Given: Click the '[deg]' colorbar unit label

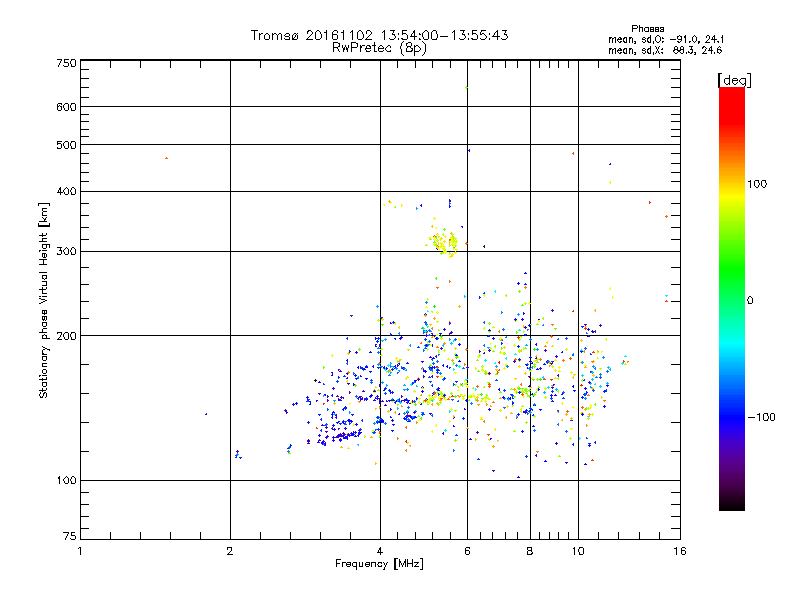Looking at the screenshot, I should (x=734, y=80).
